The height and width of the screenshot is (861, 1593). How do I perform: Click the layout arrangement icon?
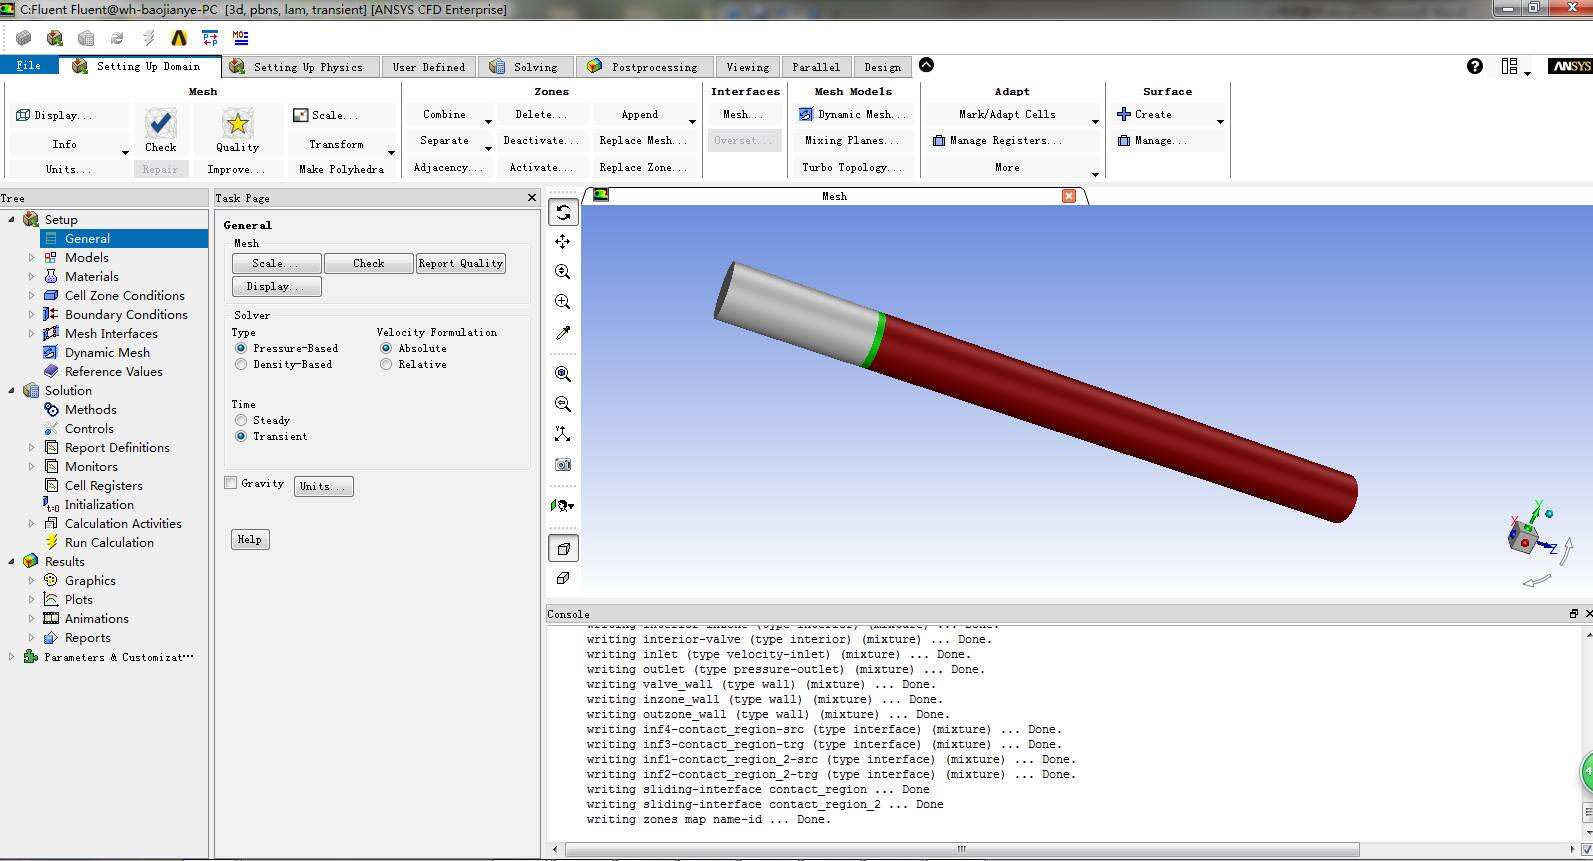pyautogui.click(x=1510, y=66)
